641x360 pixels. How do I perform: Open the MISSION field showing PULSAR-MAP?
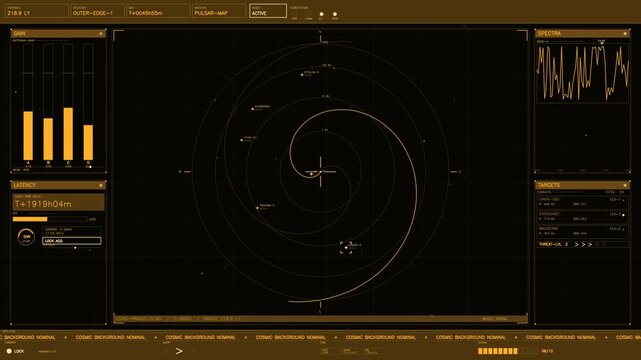coord(219,11)
